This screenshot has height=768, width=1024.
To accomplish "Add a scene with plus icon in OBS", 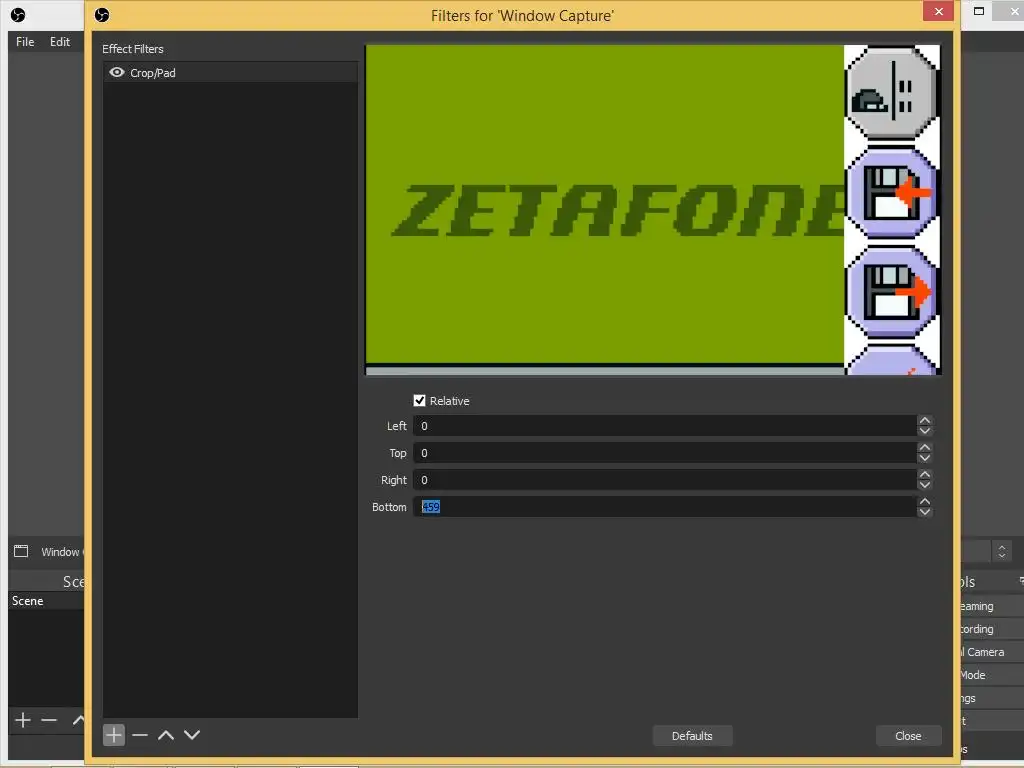I will point(23,720).
